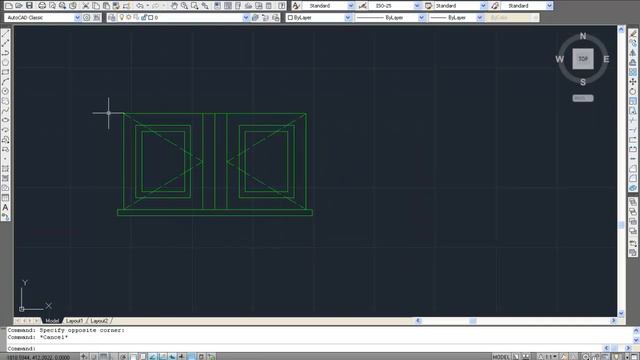The image size is (640, 360).
Task: Select the Rotate tool in the Modify toolbar
Action: (633, 91)
